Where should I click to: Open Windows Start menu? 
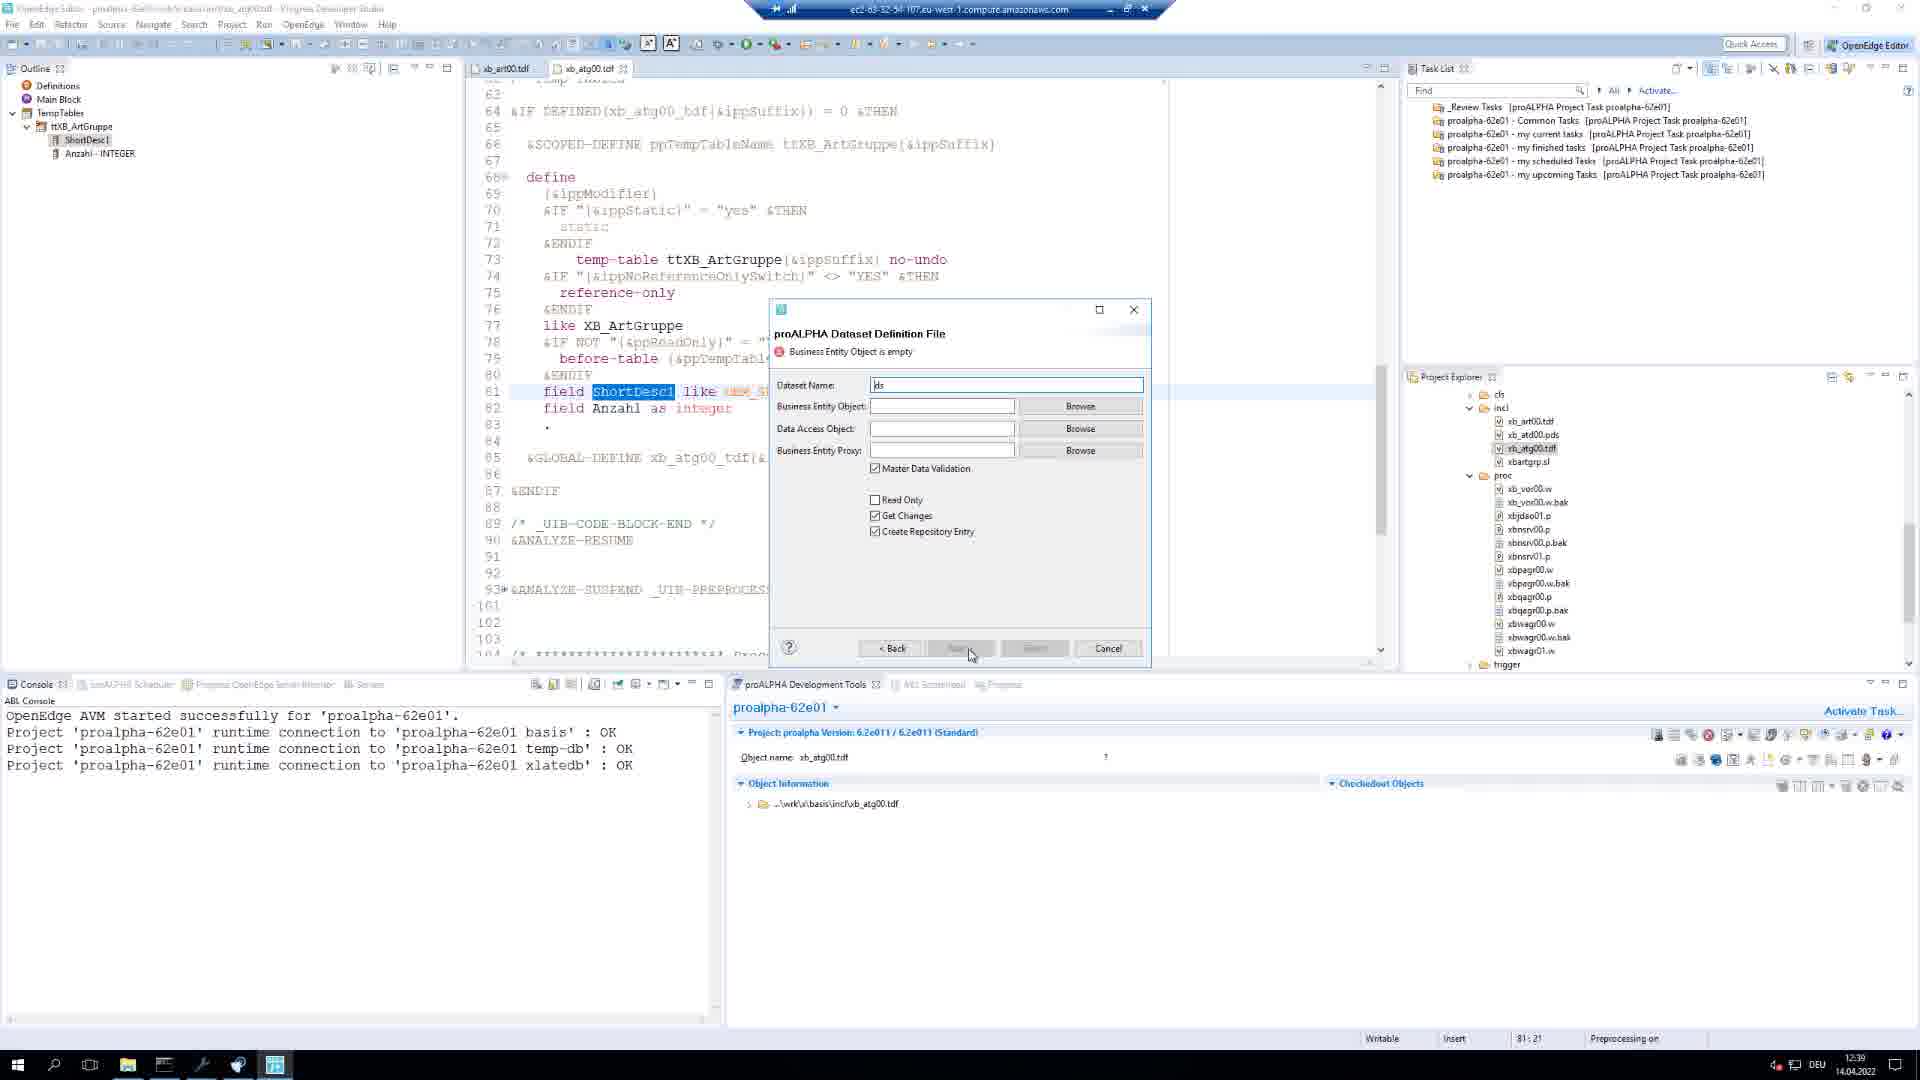[17, 1065]
